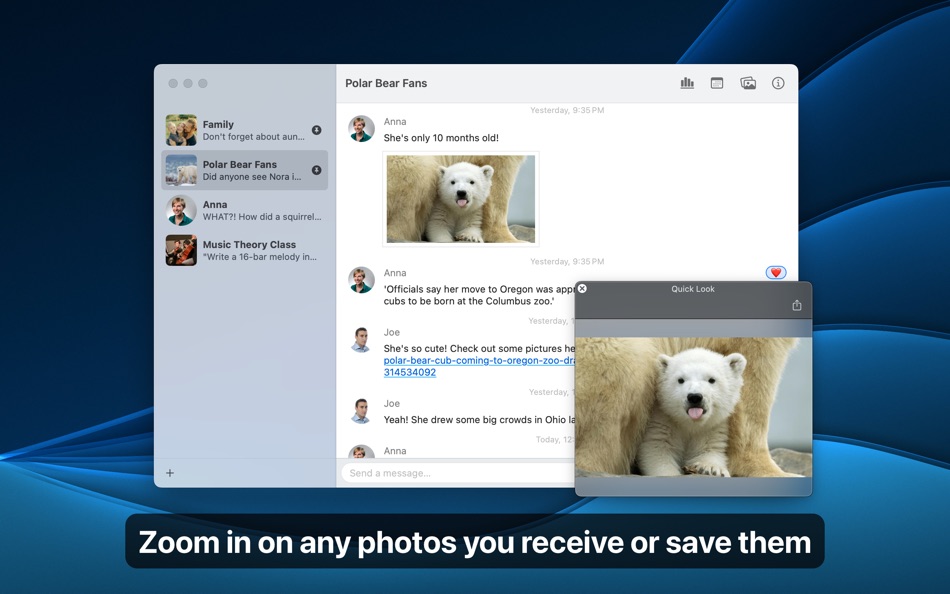Close the Quick Look preview

click(582, 289)
